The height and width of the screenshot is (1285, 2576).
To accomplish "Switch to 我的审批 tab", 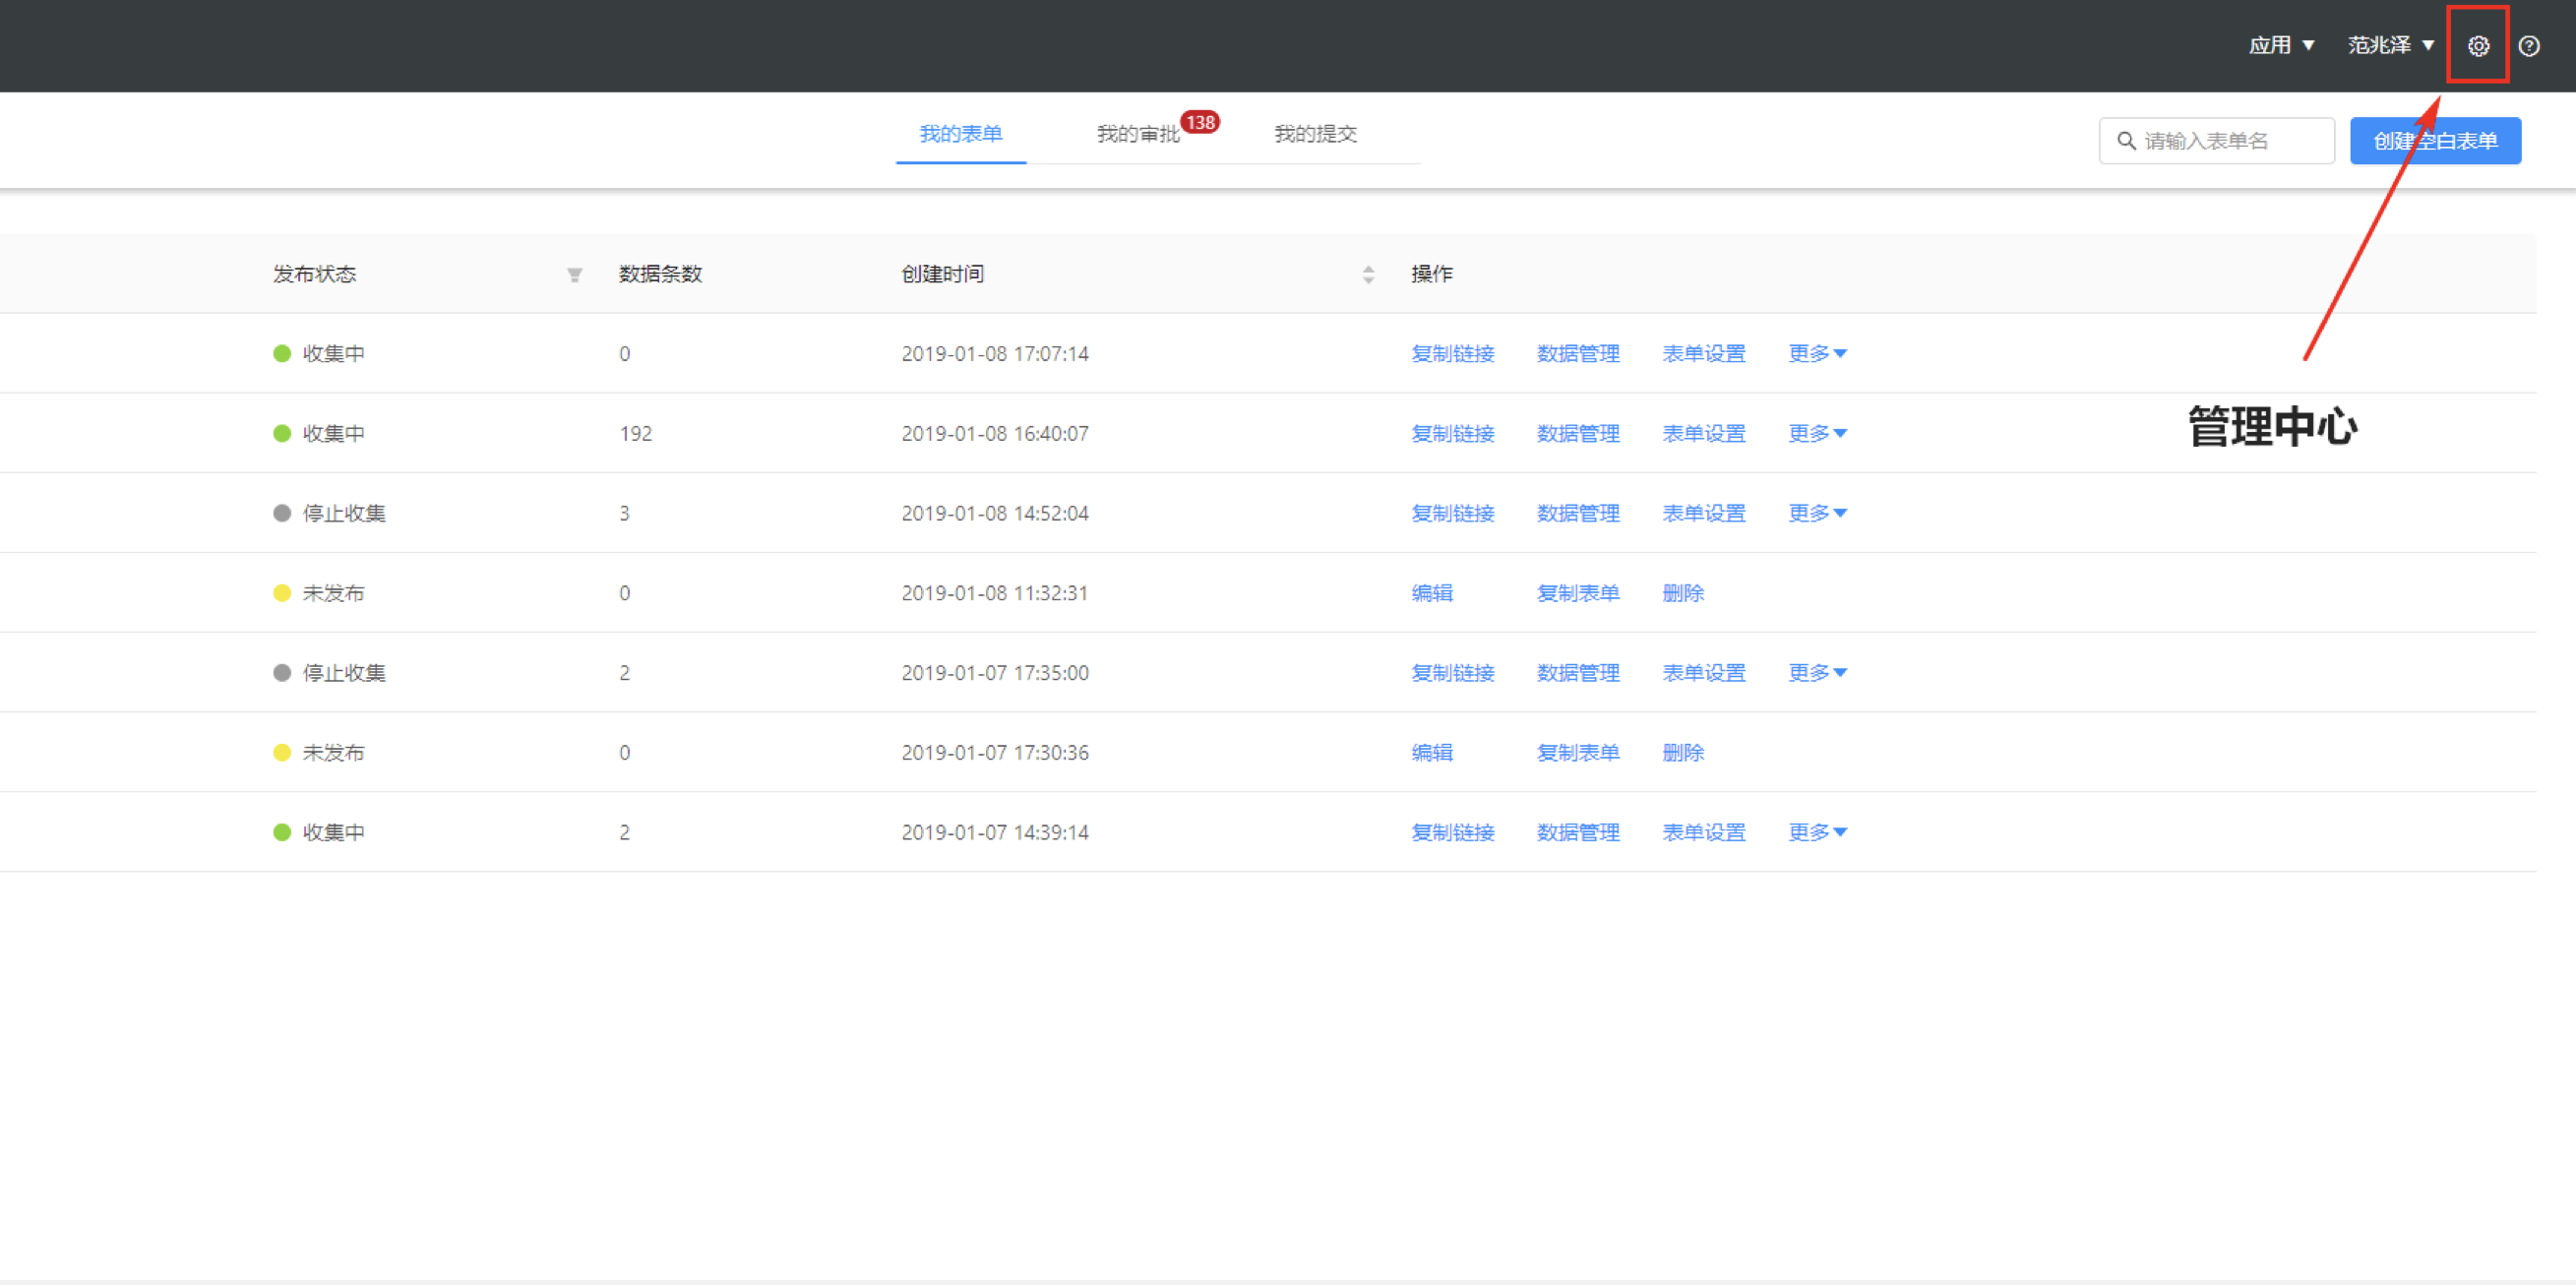I will pyautogui.click(x=1138, y=134).
